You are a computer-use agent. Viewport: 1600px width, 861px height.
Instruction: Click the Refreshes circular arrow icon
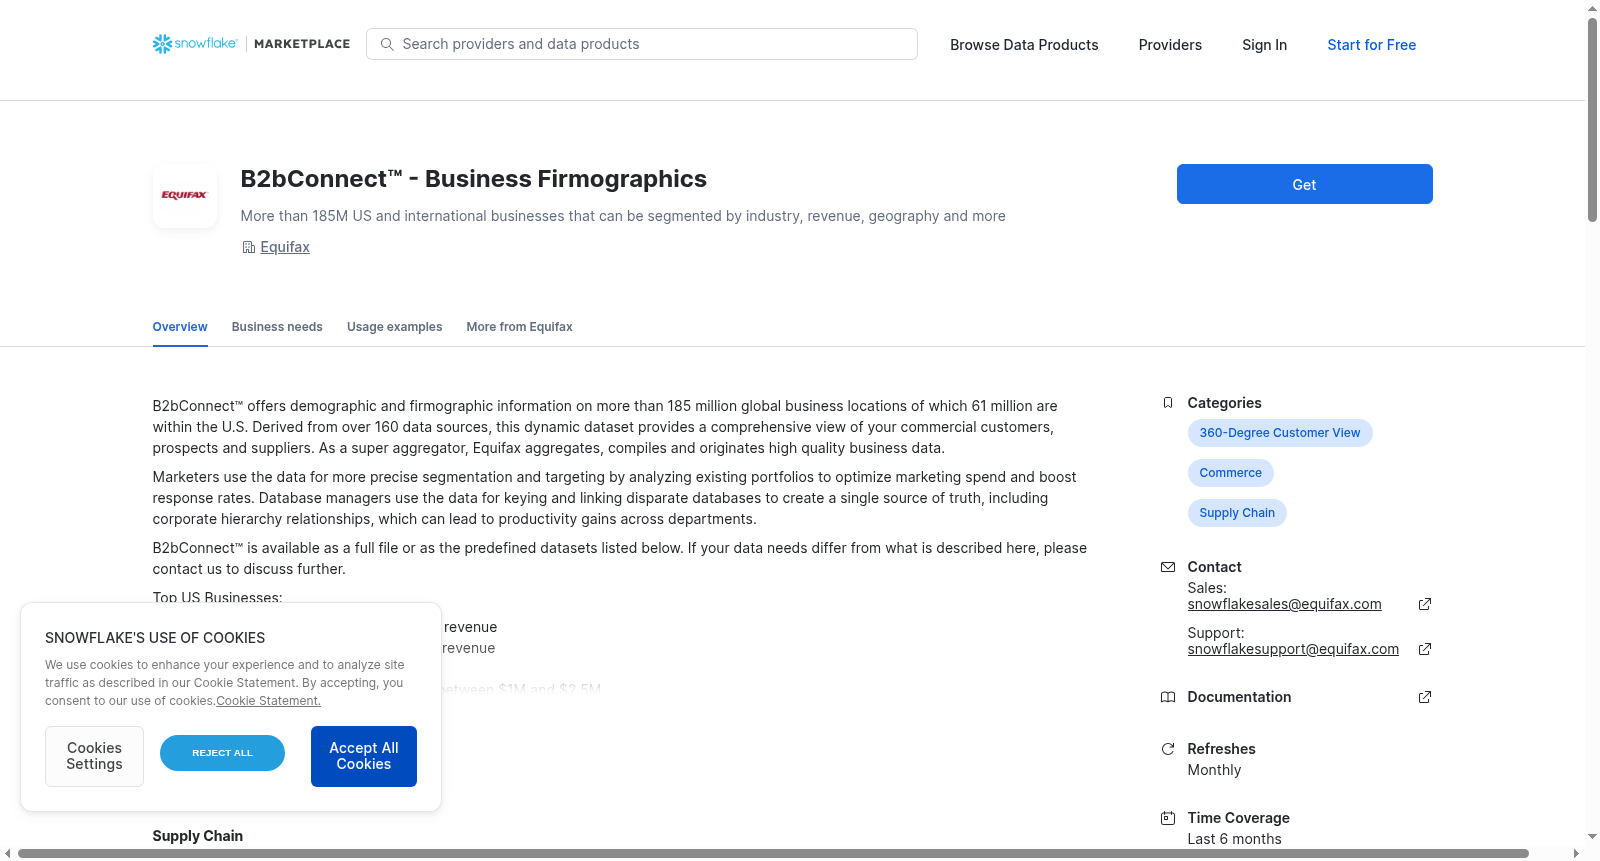point(1168,749)
